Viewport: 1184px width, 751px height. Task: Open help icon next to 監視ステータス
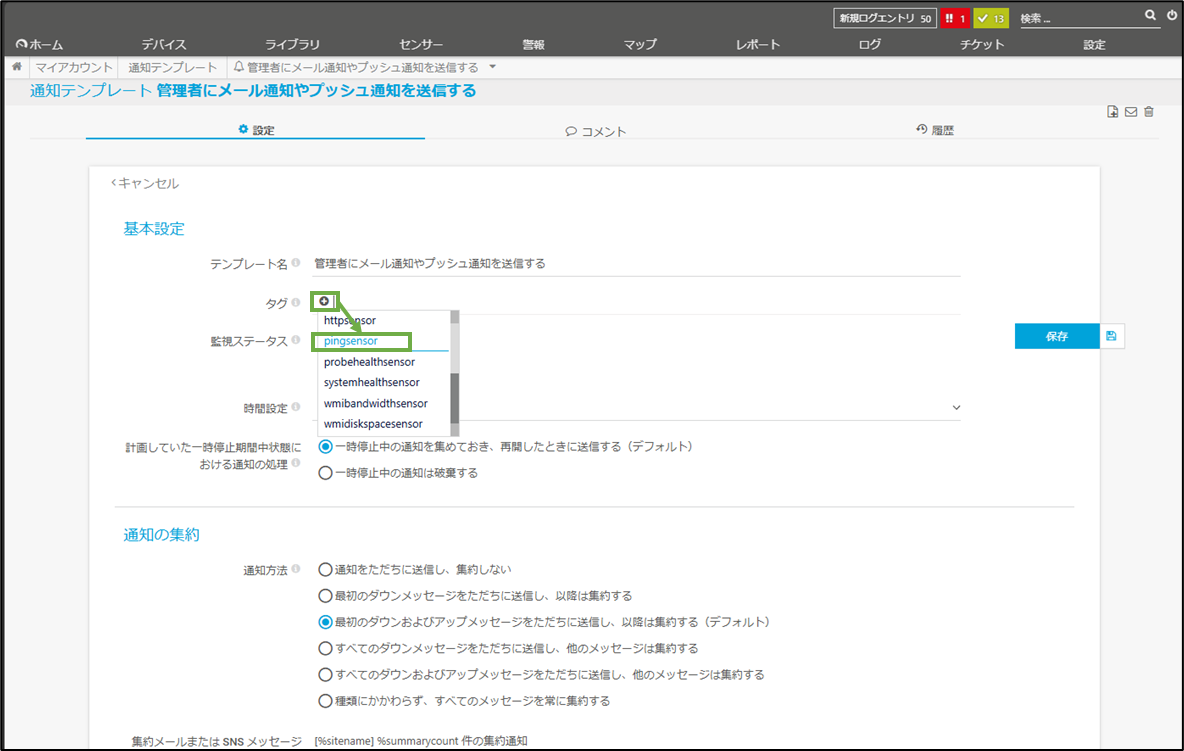tap(296, 340)
